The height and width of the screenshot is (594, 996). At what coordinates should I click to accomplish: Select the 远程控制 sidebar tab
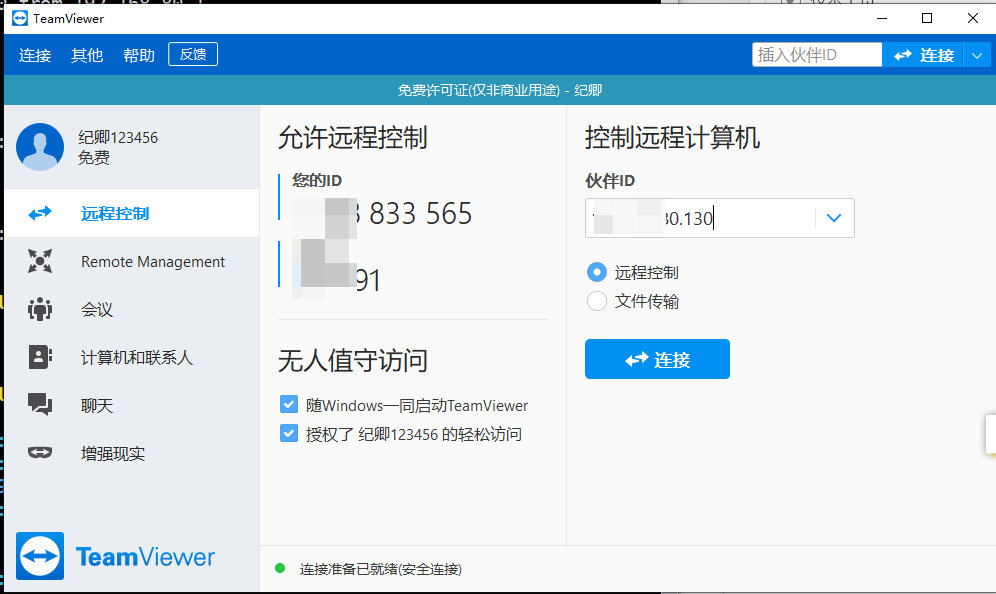131,213
